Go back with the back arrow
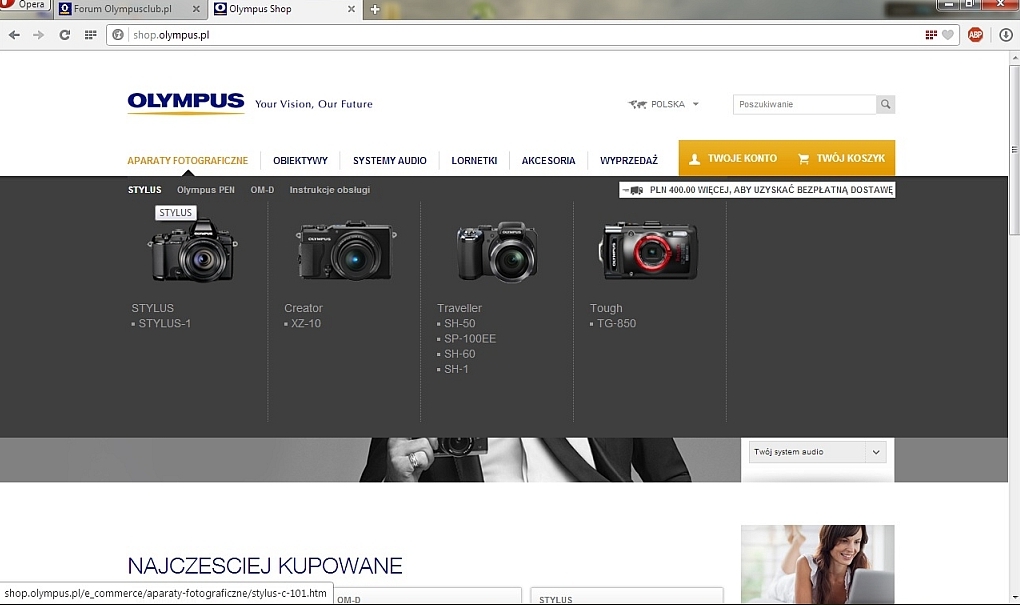This screenshot has width=1020, height=605. click(14, 35)
